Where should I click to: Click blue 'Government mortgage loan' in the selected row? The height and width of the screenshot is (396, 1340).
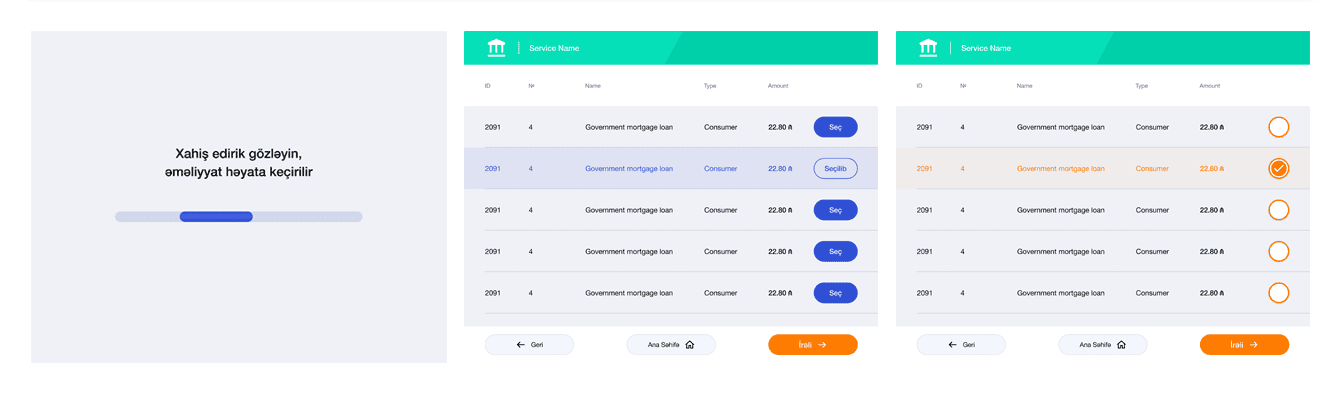coord(629,169)
